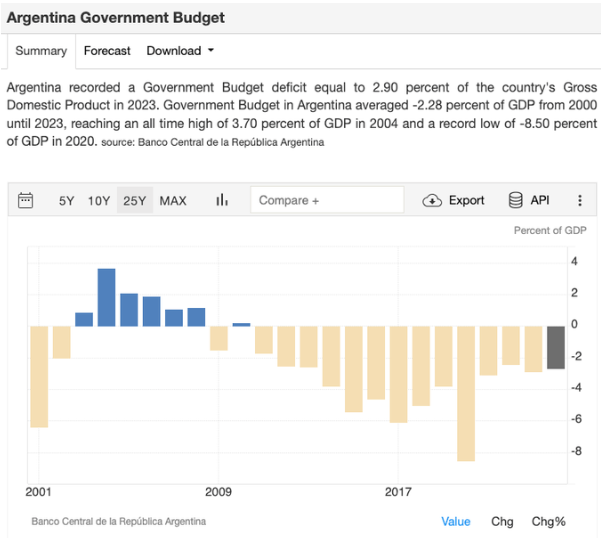Image resolution: width=601 pixels, height=543 pixels.
Task: Expand the Download dropdown
Action: click(180, 51)
